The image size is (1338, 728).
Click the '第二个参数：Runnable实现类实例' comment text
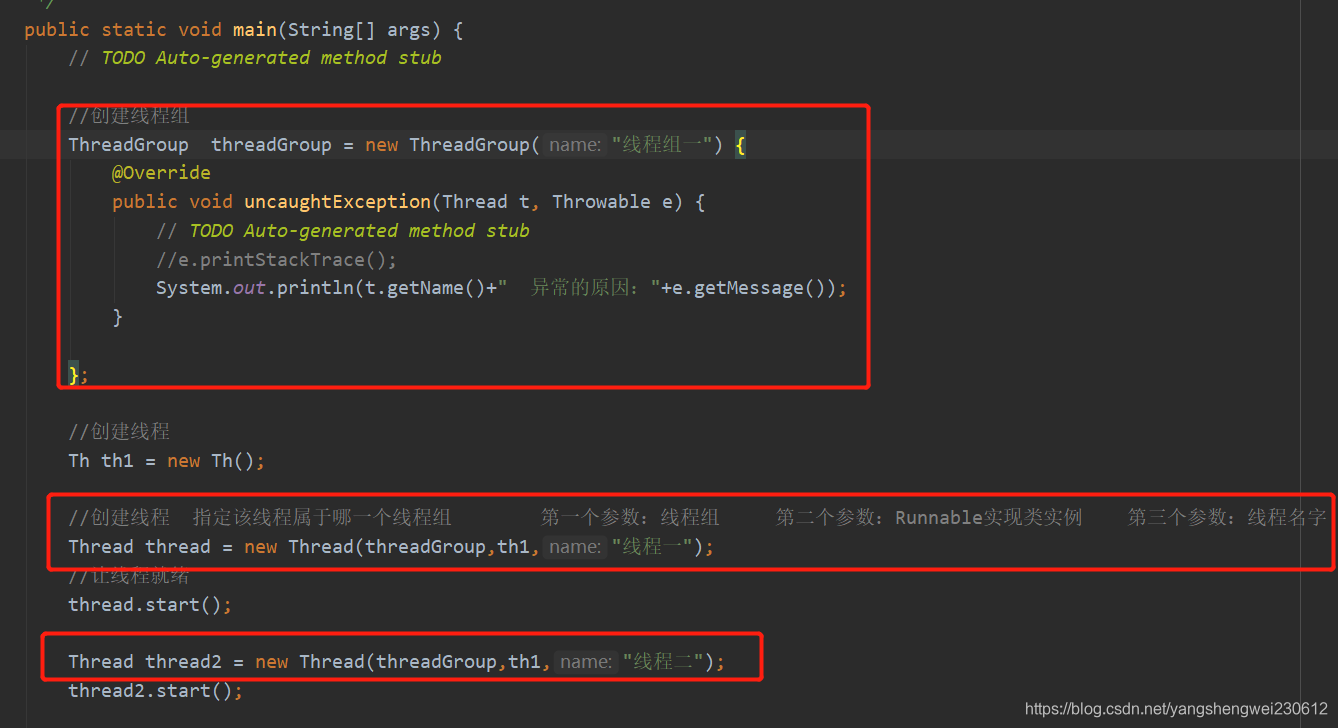tap(929, 518)
